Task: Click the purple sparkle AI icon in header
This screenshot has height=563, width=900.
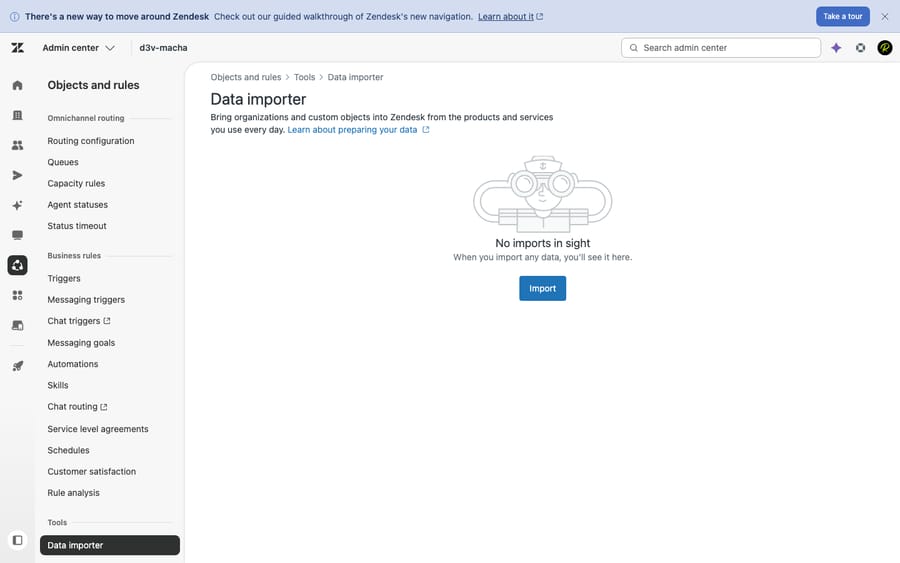Action: (x=836, y=48)
